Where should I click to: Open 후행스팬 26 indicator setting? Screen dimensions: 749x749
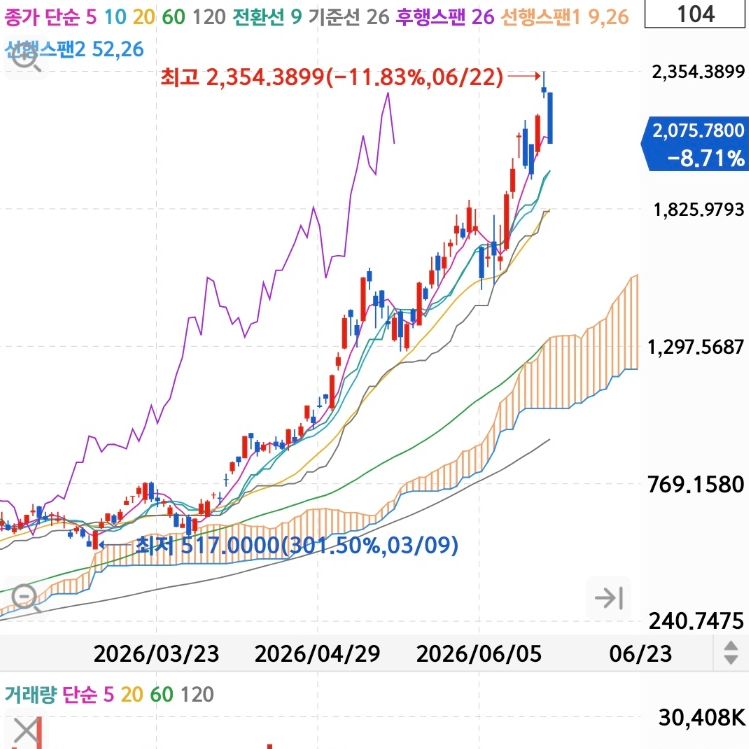445,17
